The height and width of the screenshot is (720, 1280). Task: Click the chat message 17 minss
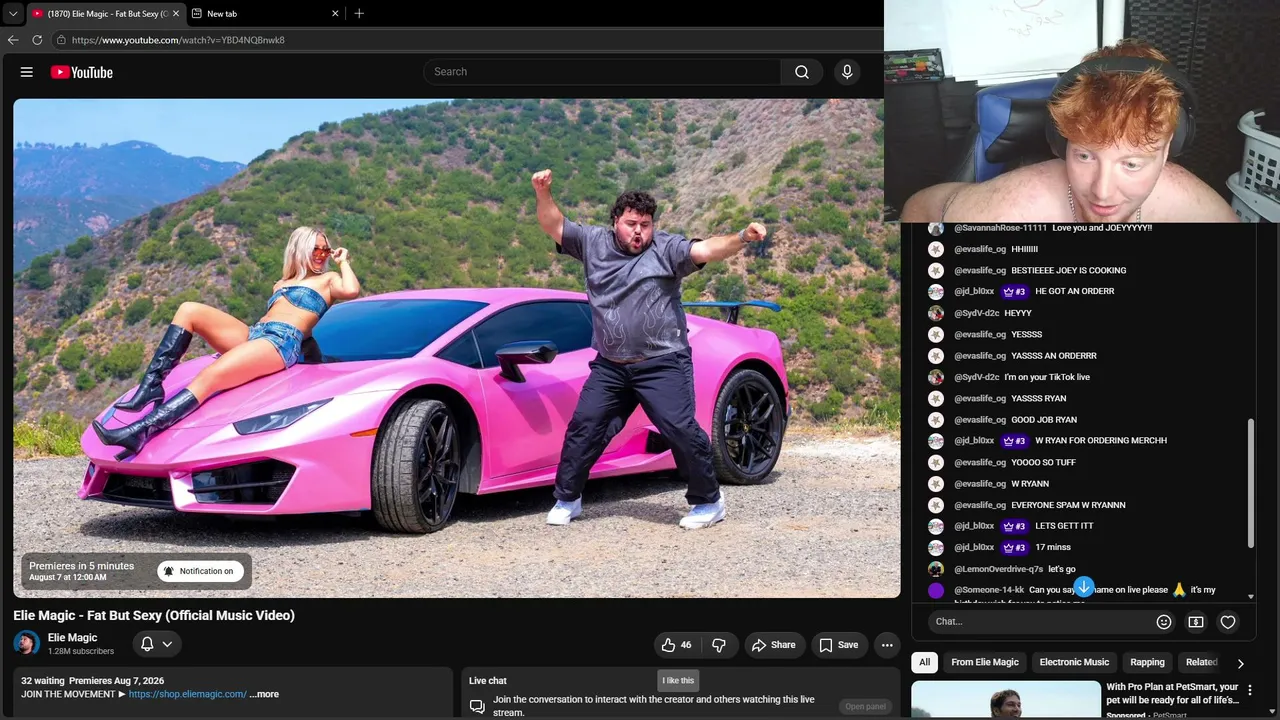pos(1053,548)
